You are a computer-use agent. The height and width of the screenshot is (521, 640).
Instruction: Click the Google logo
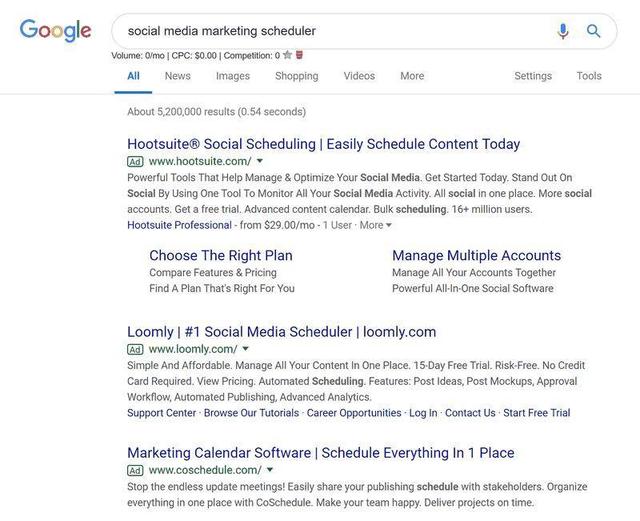click(x=56, y=31)
